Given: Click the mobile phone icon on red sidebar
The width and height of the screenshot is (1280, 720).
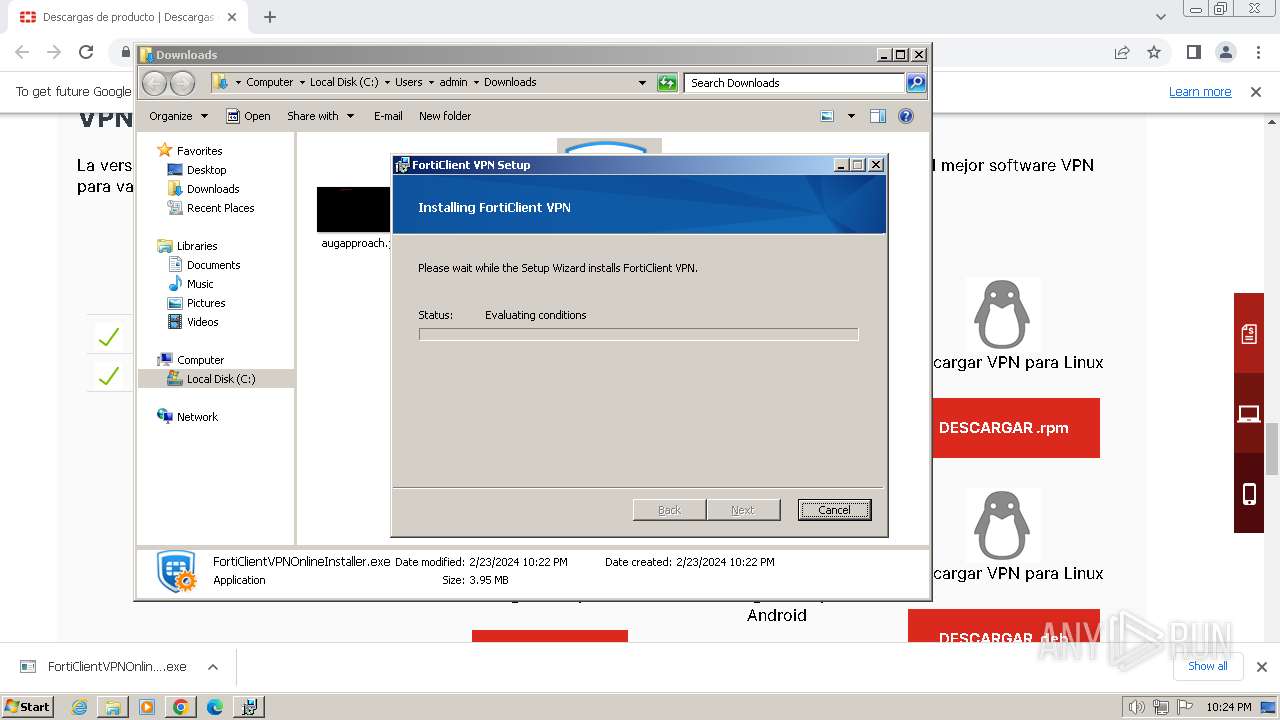Looking at the screenshot, I should (x=1249, y=493).
